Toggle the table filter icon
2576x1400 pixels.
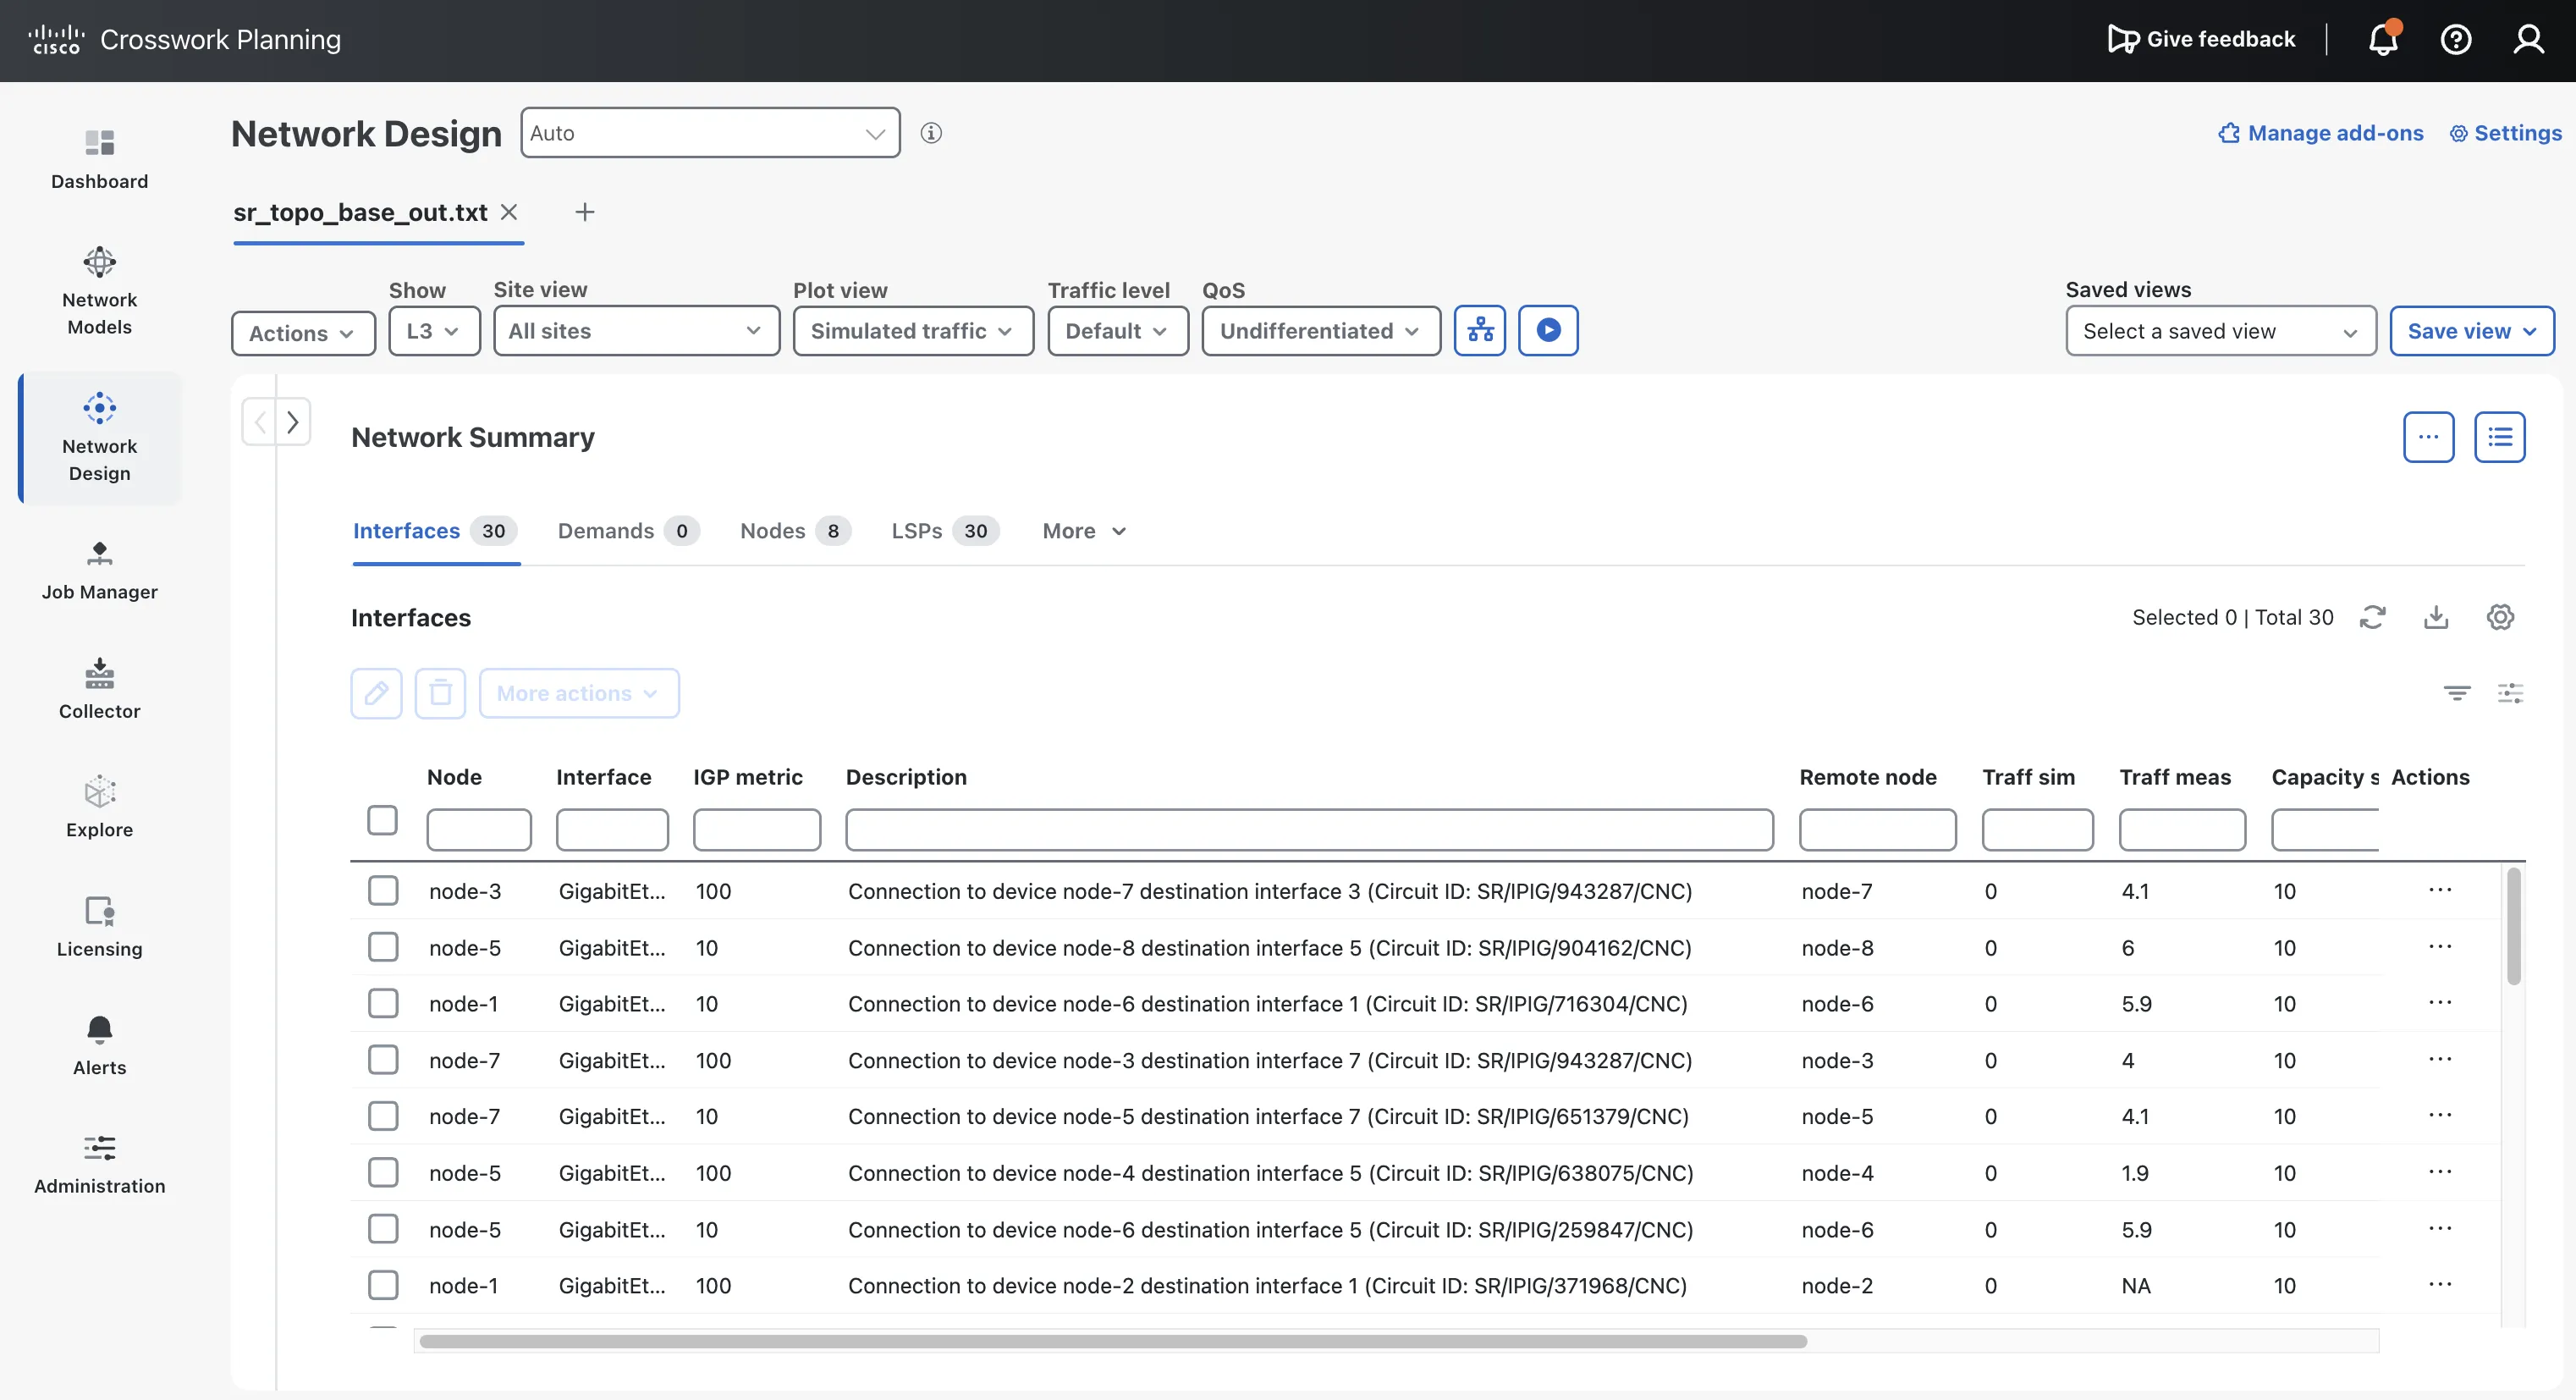2457,693
